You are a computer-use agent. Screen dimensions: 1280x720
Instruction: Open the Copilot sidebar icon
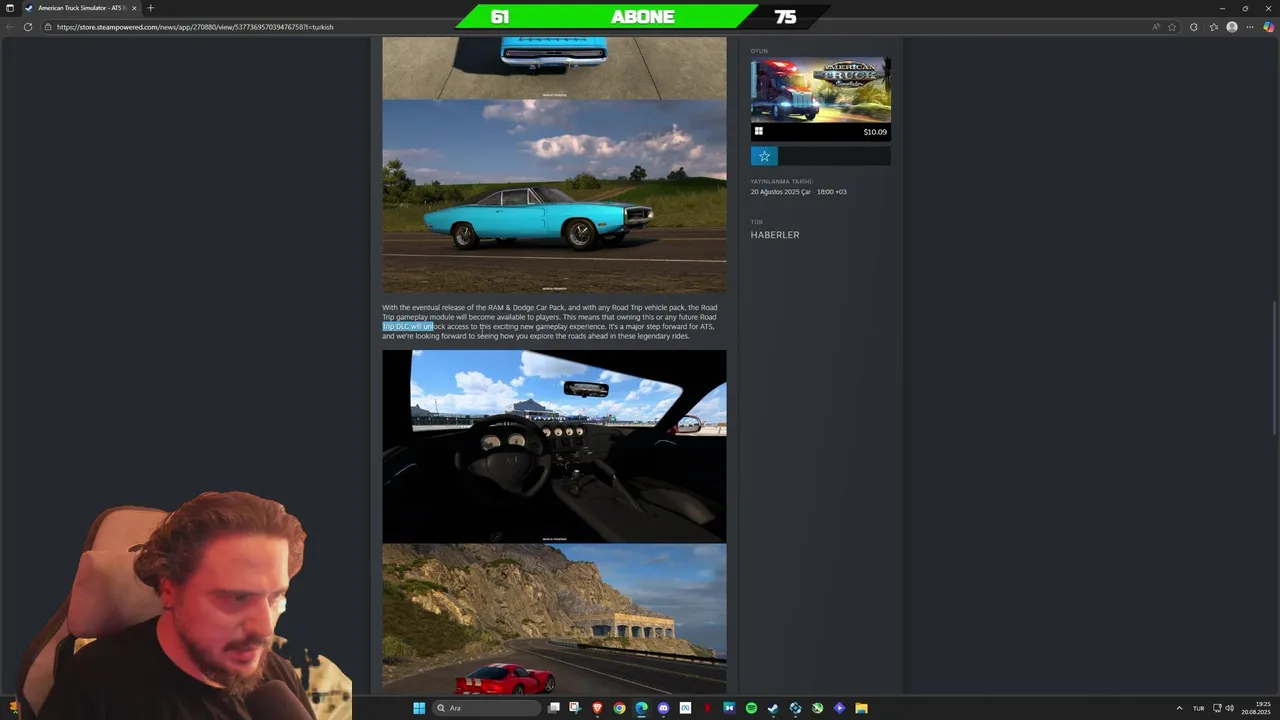click(x=1269, y=27)
